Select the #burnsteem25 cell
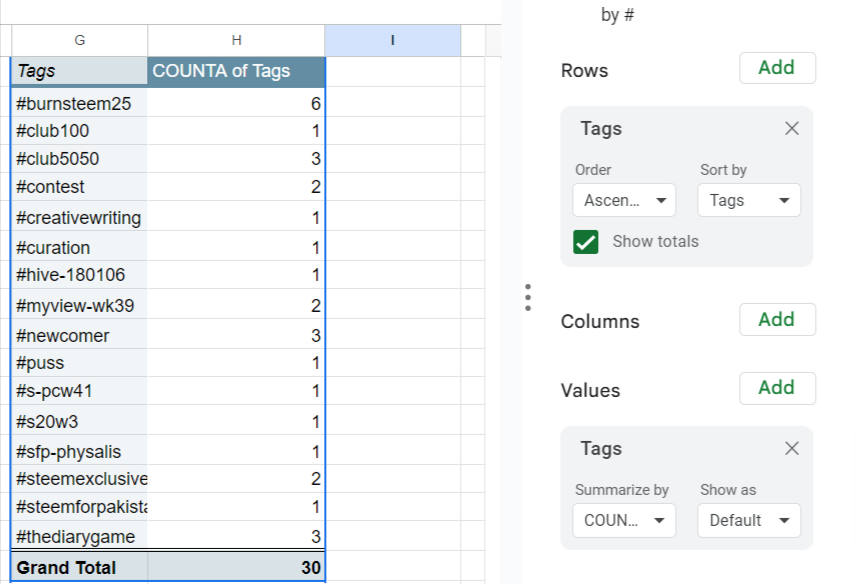The width and height of the screenshot is (855, 584). [80, 103]
